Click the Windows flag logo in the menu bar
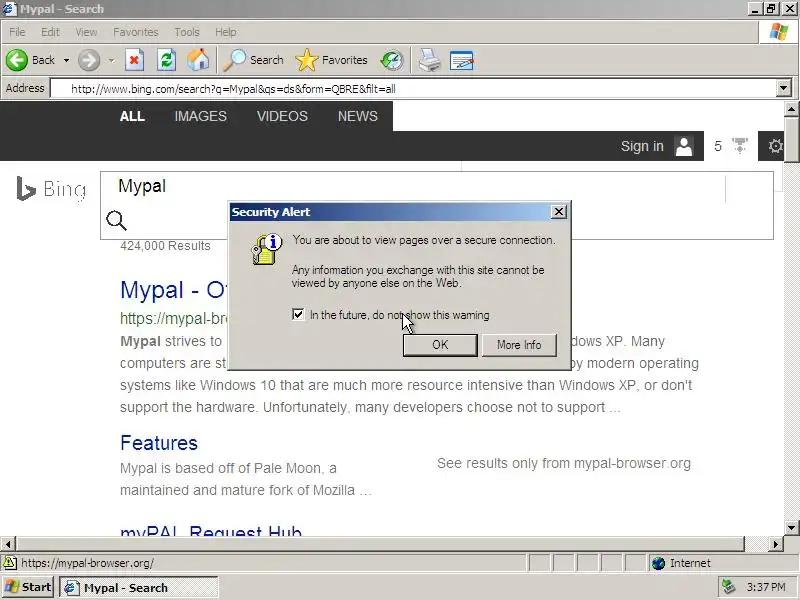 pyautogui.click(x=779, y=32)
